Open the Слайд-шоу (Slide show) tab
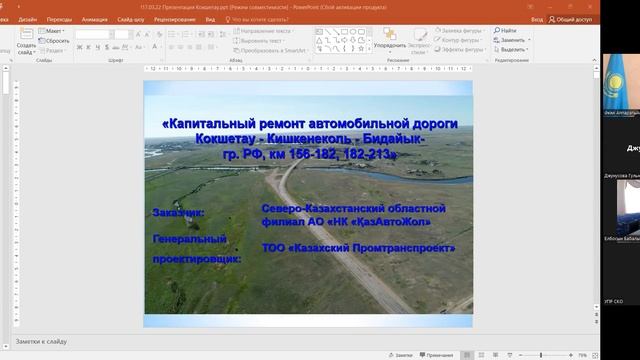The image size is (640, 360). 131,20
